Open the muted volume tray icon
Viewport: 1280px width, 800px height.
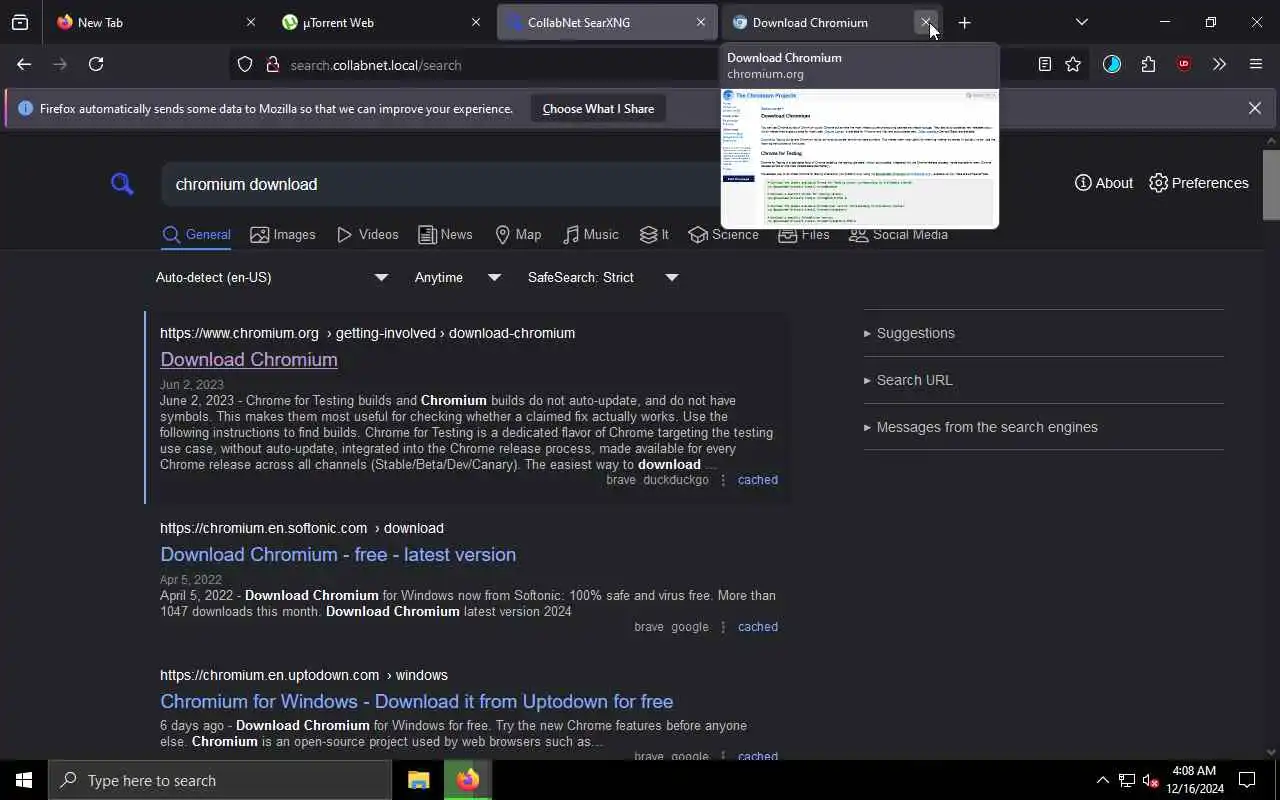[x=1151, y=780]
